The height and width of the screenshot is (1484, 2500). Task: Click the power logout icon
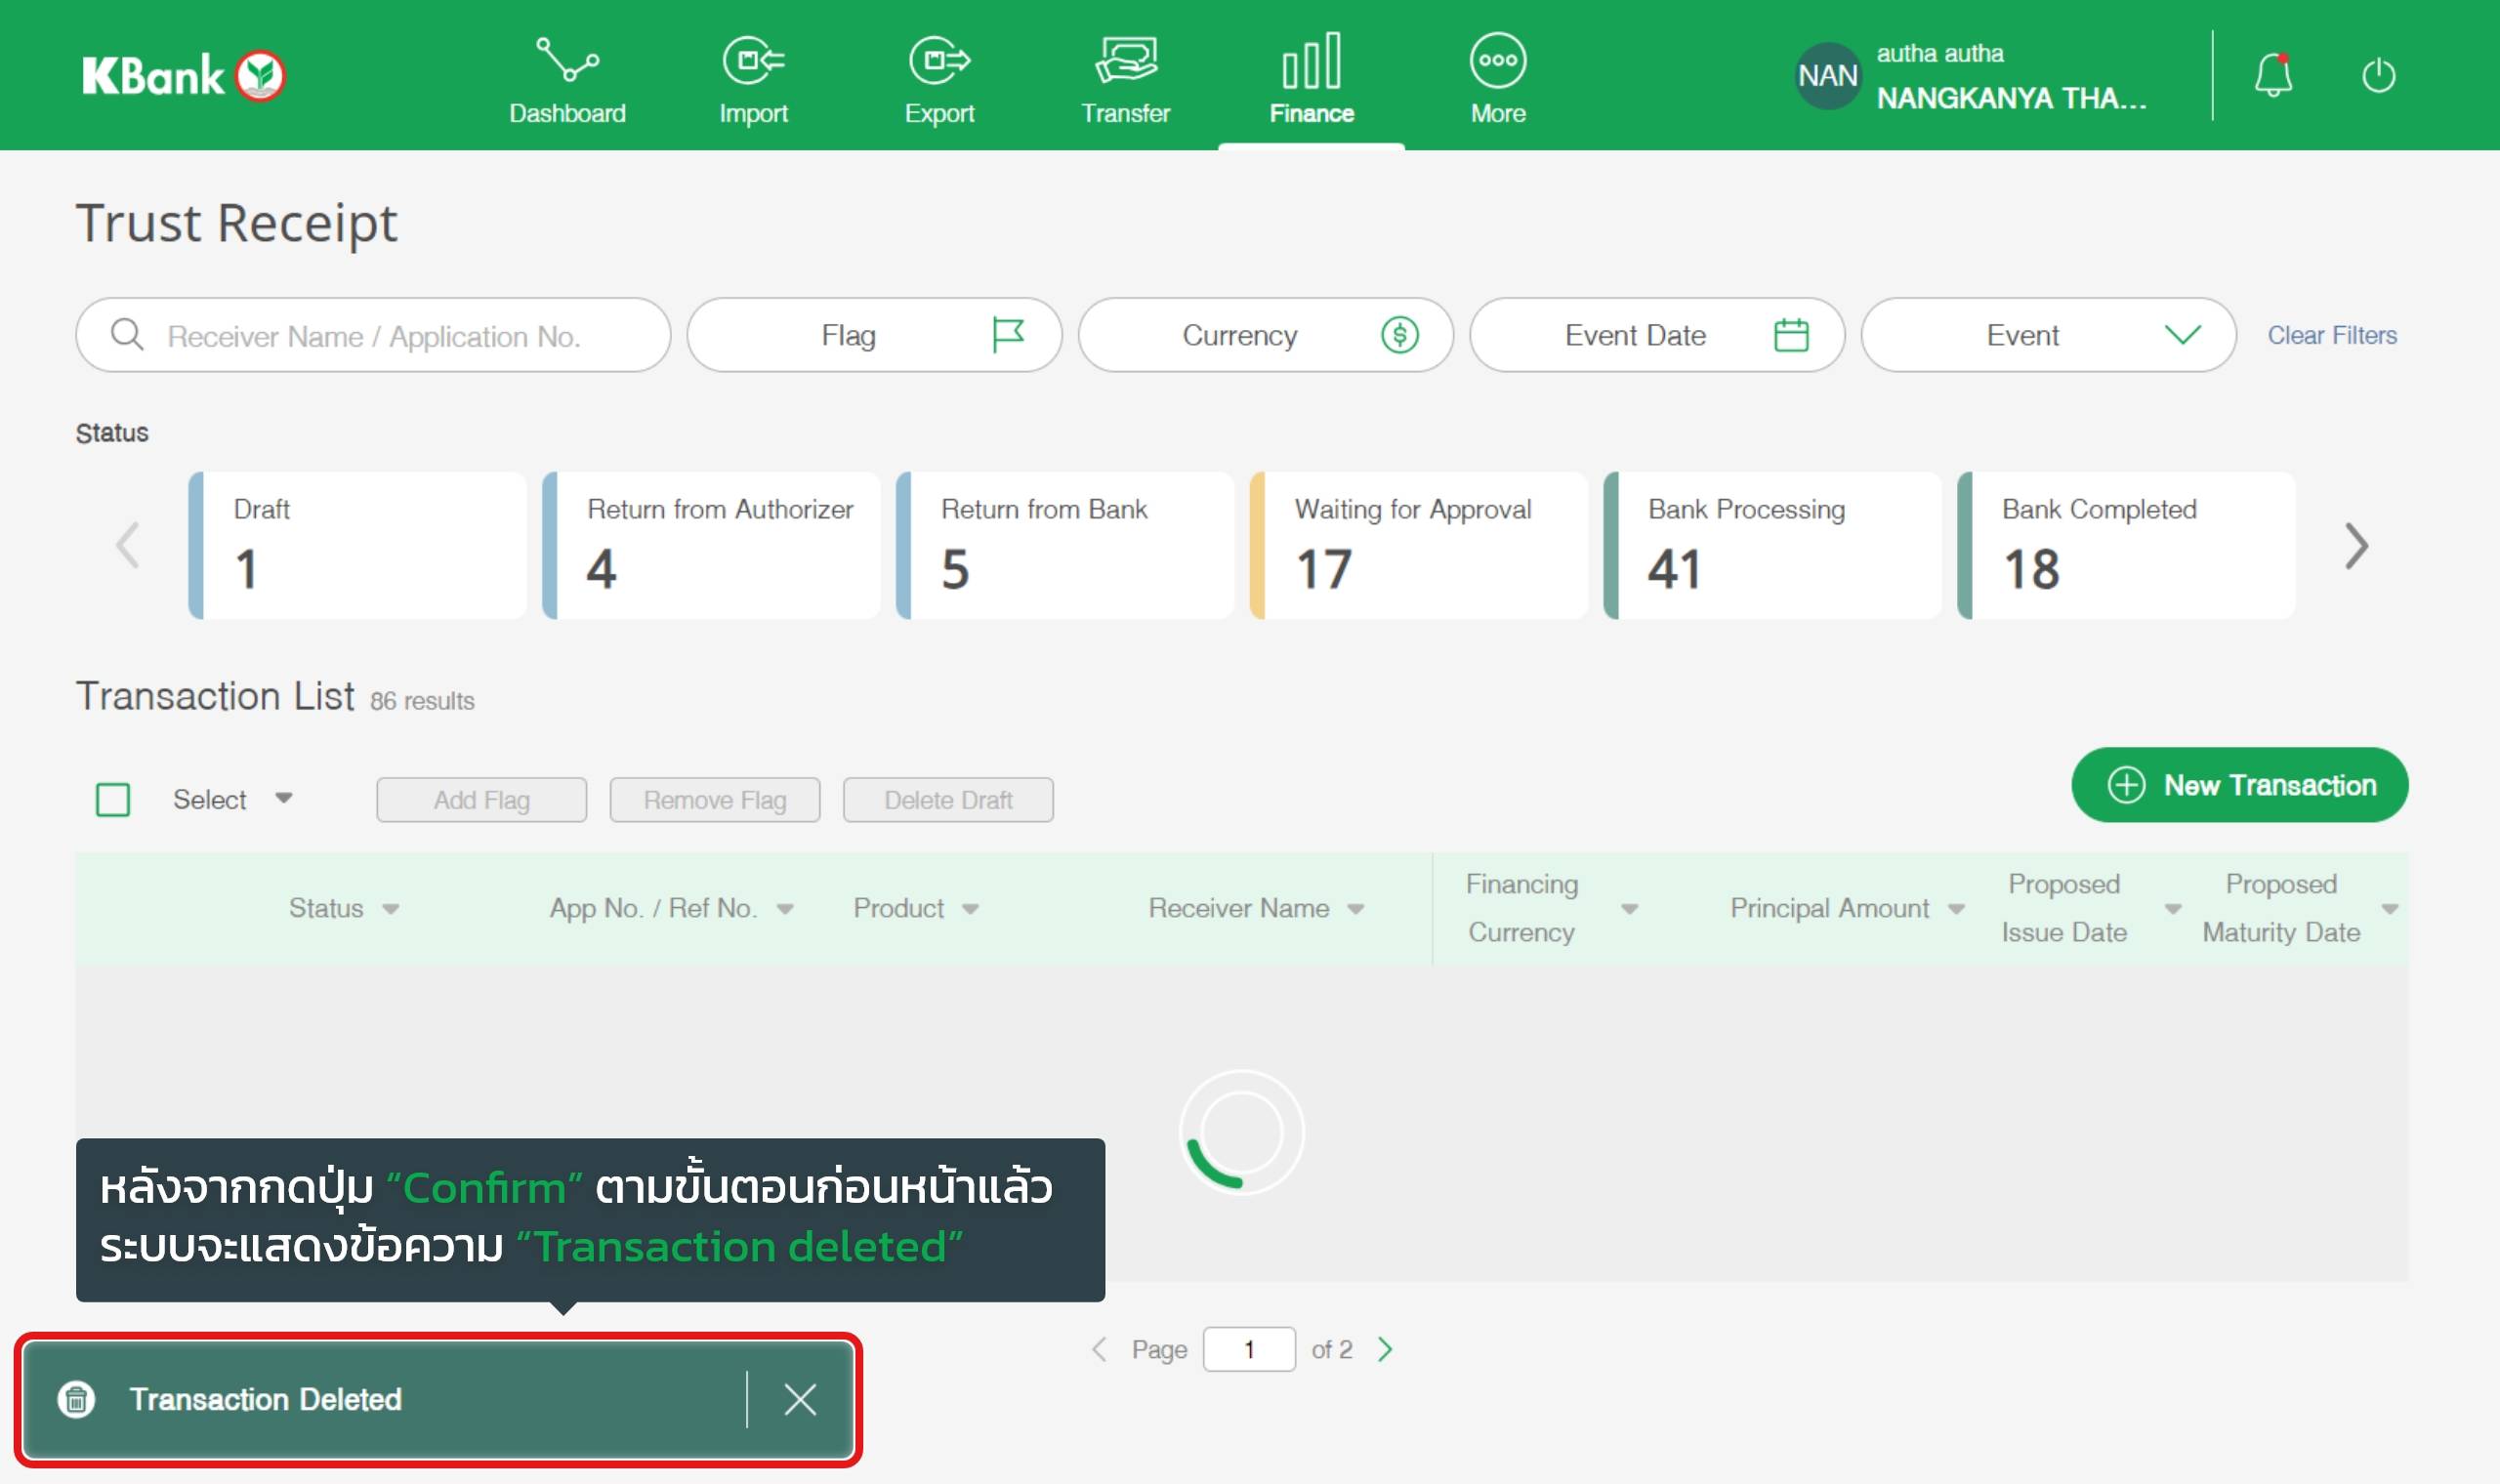[2378, 75]
